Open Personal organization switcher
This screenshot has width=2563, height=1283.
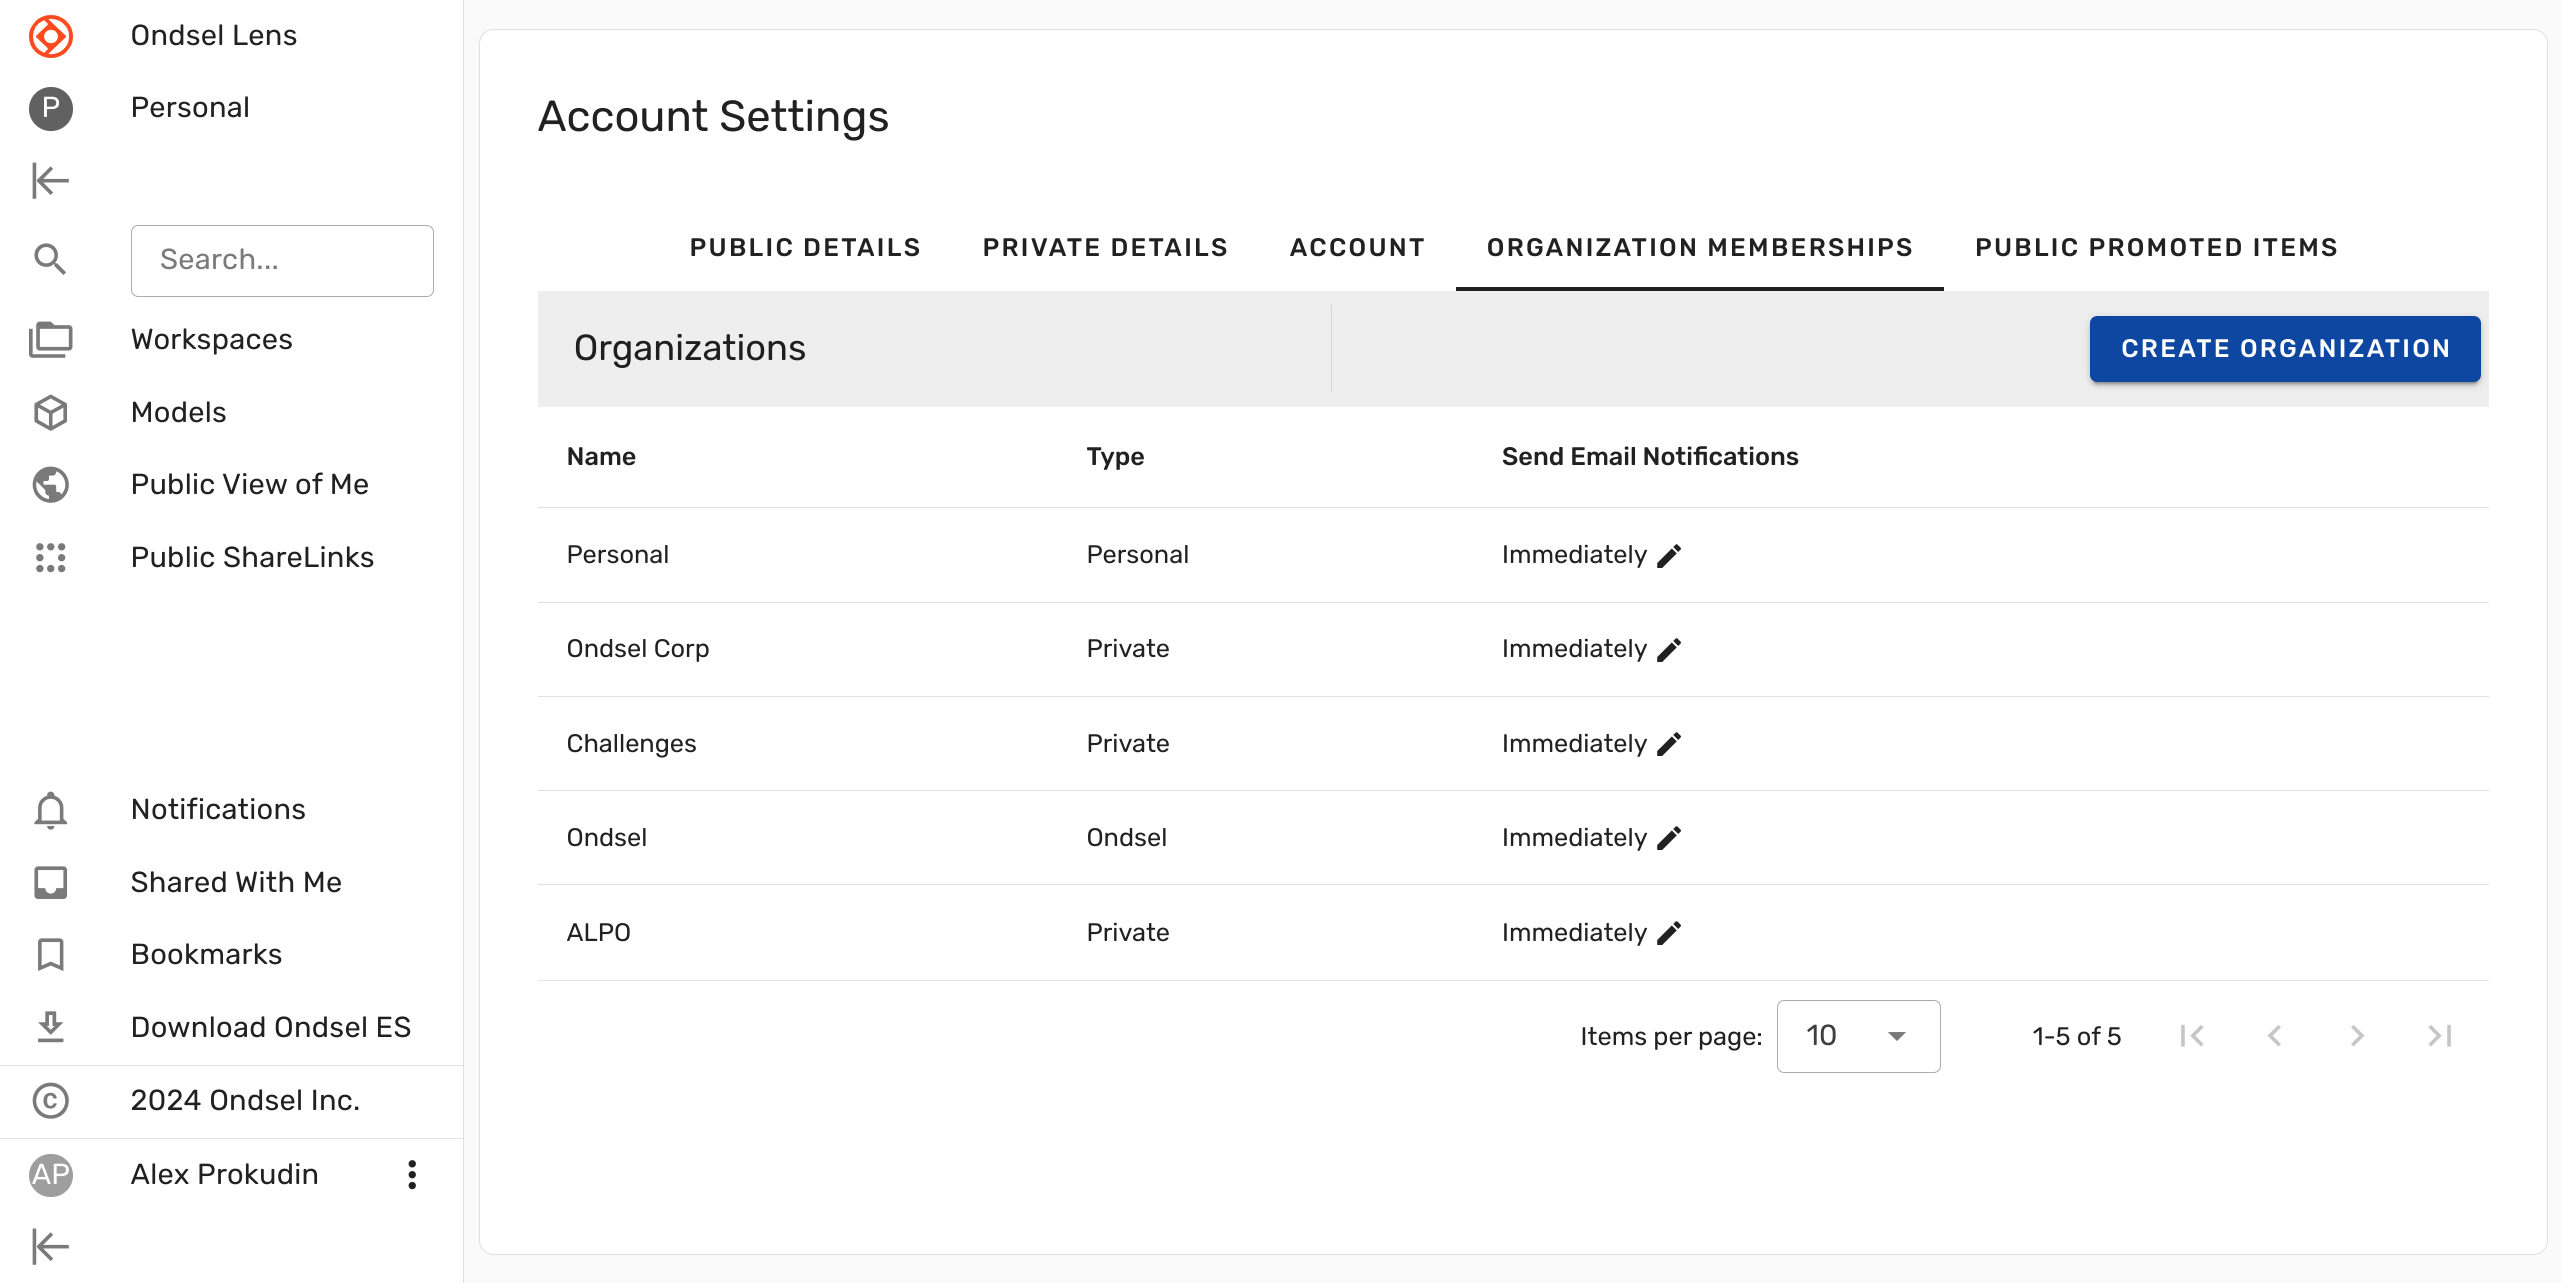[x=190, y=108]
